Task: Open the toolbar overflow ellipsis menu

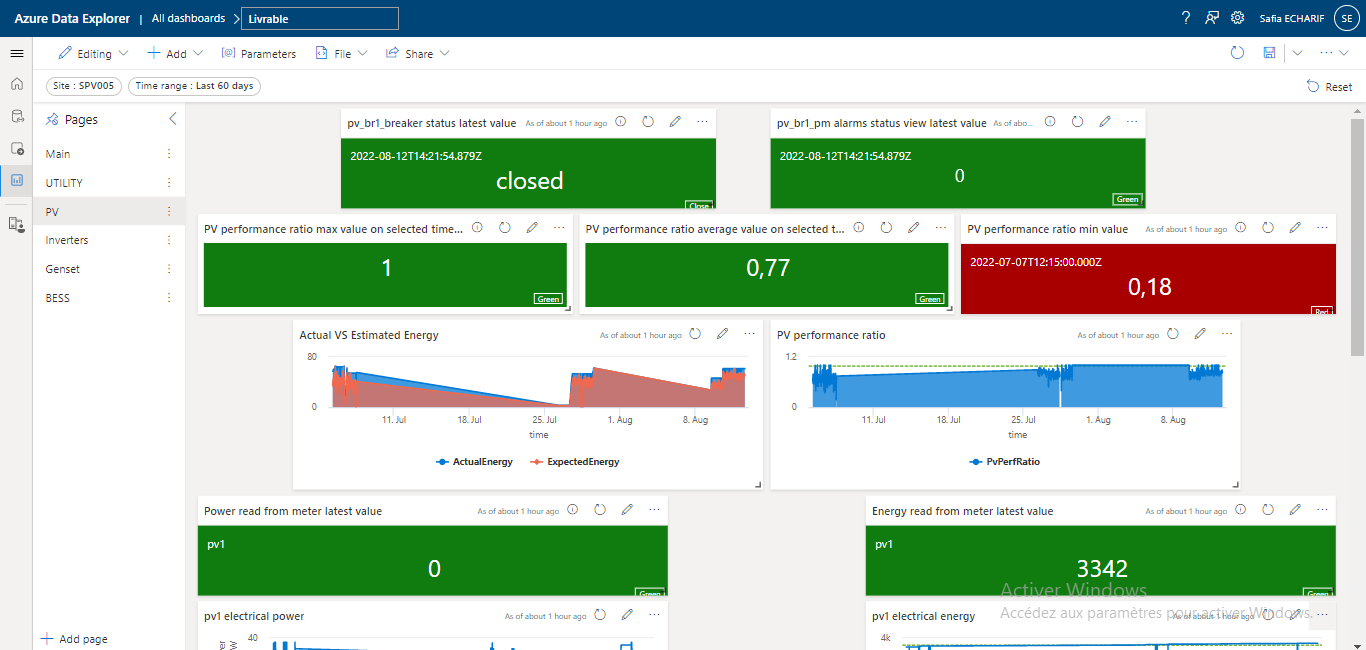Action: tap(1328, 53)
